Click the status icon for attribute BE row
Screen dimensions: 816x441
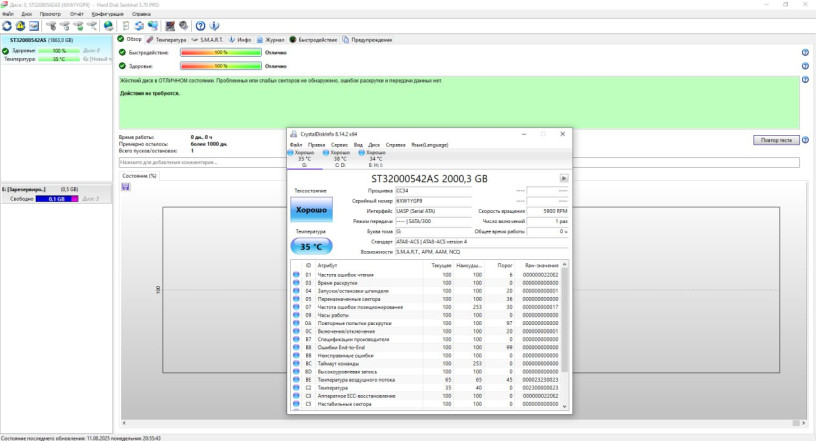(296, 380)
